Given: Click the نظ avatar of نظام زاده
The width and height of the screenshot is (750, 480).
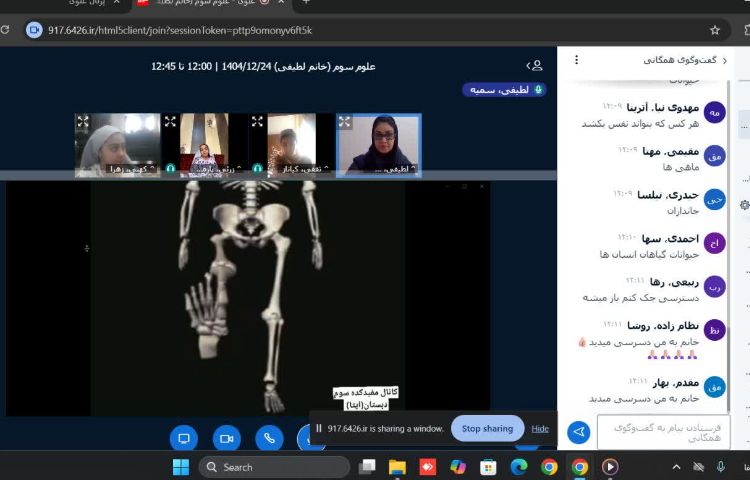Looking at the screenshot, I should click(x=714, y=330).
